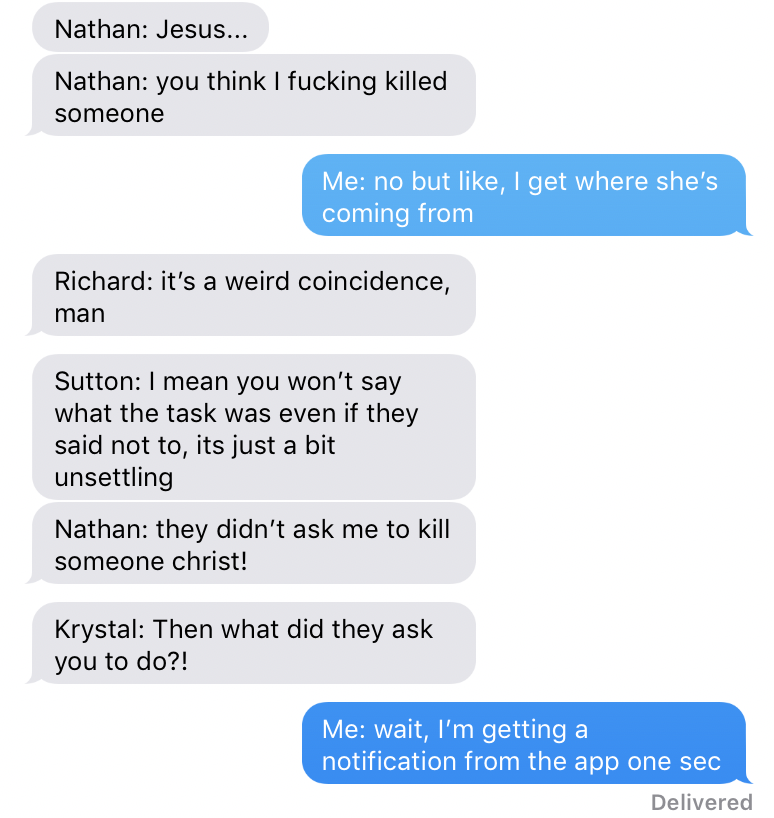Select Nathan's "Jesus..." message bubble

click(x=150, y=27)
